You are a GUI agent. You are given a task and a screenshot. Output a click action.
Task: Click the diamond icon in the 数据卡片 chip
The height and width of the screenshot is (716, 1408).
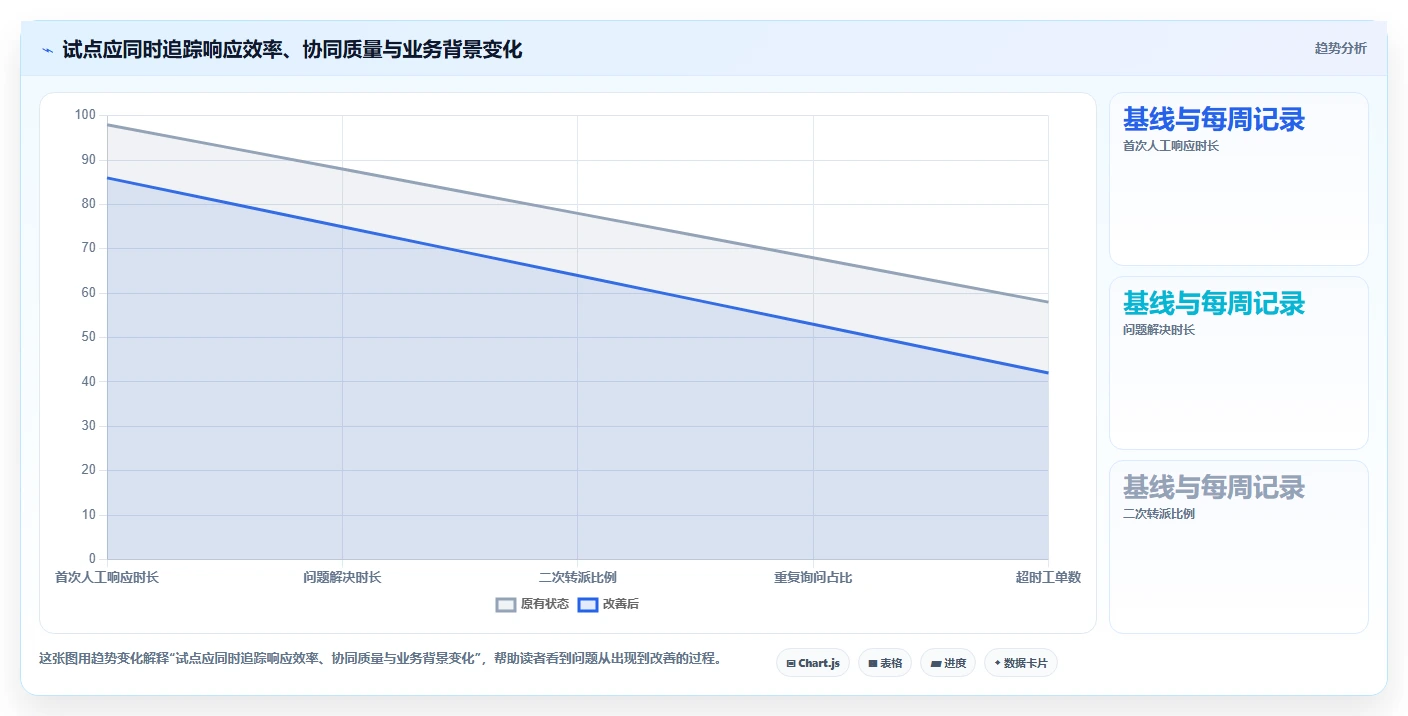[x=997, y=663]
